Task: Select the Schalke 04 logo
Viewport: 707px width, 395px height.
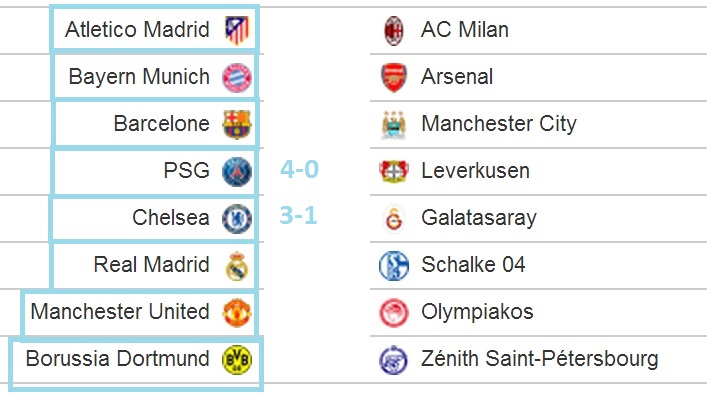Action: (394, 266)
